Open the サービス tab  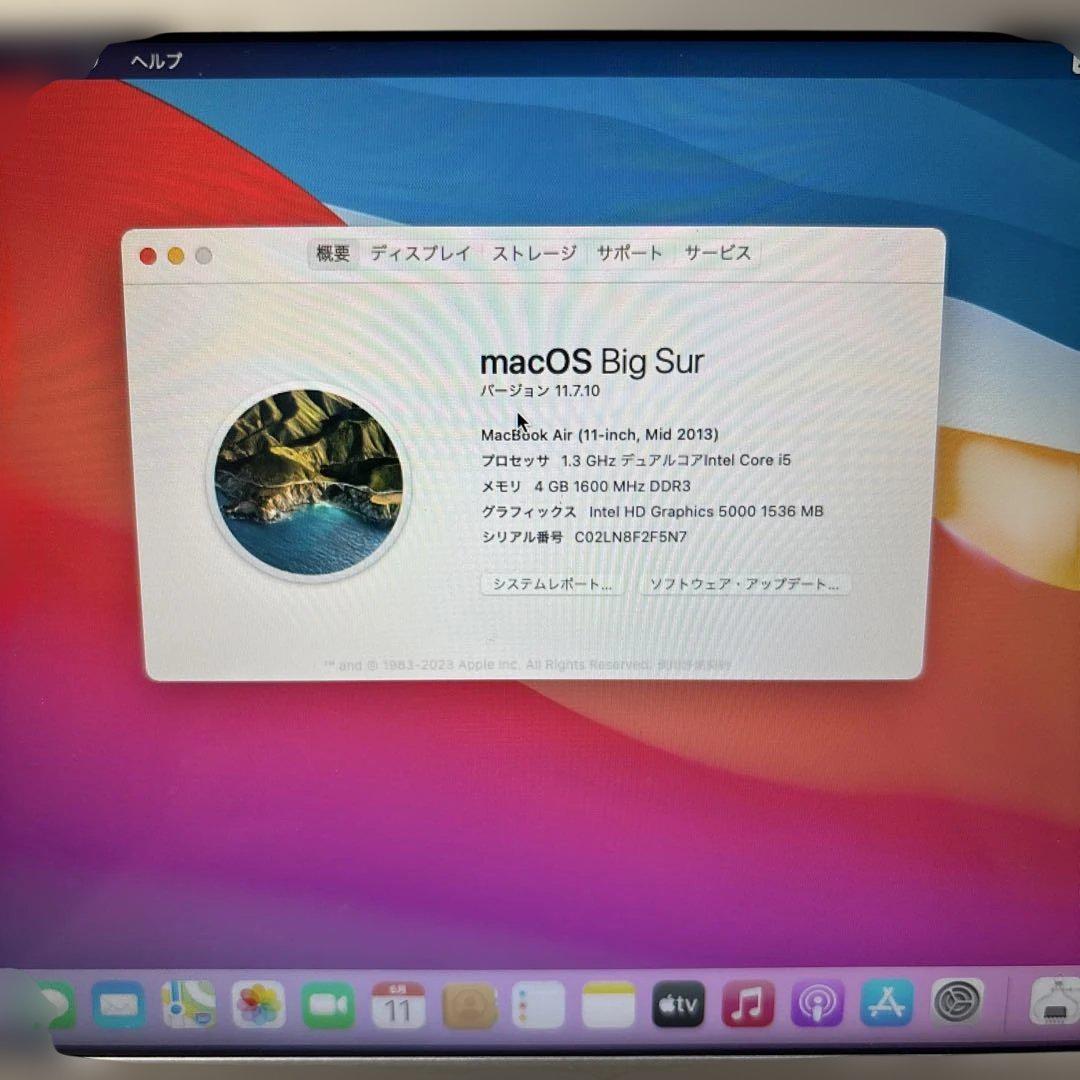click(717, 253)
